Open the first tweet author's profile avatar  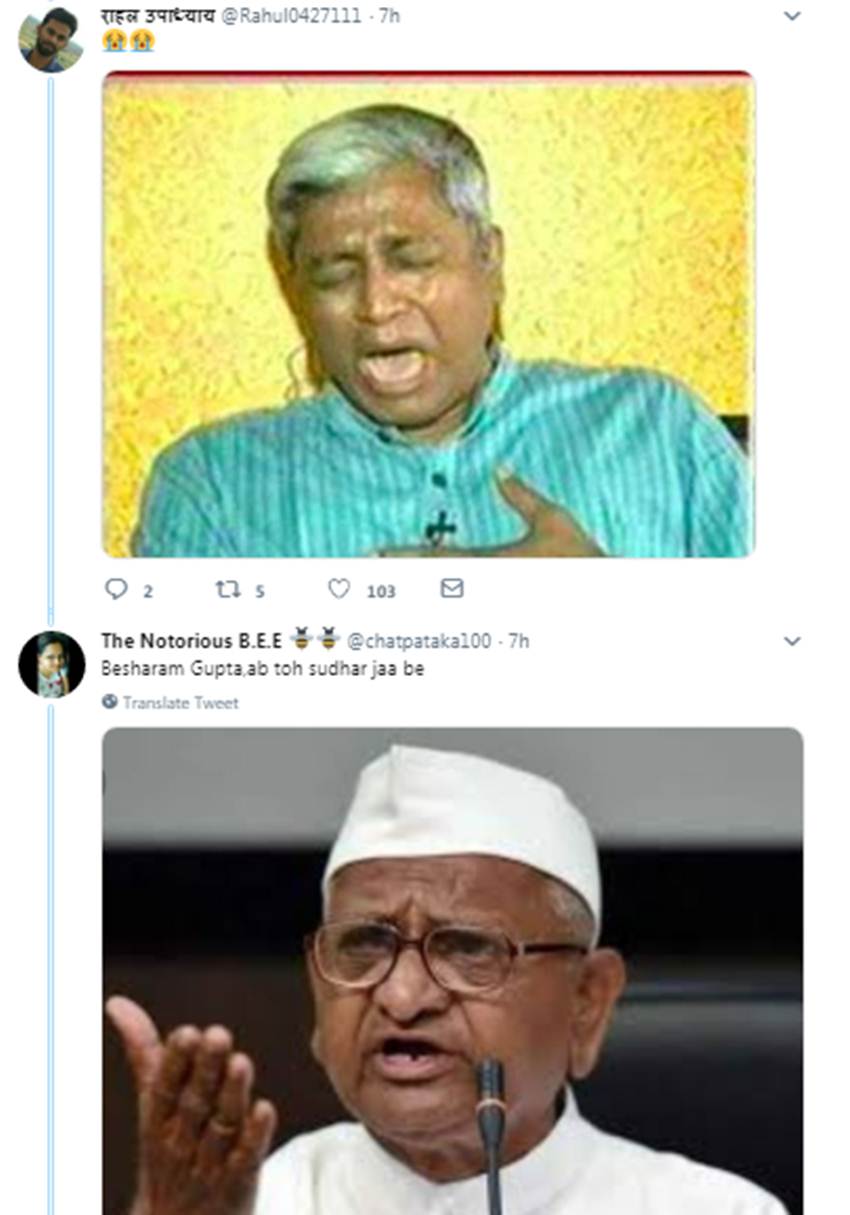(51, 40)
